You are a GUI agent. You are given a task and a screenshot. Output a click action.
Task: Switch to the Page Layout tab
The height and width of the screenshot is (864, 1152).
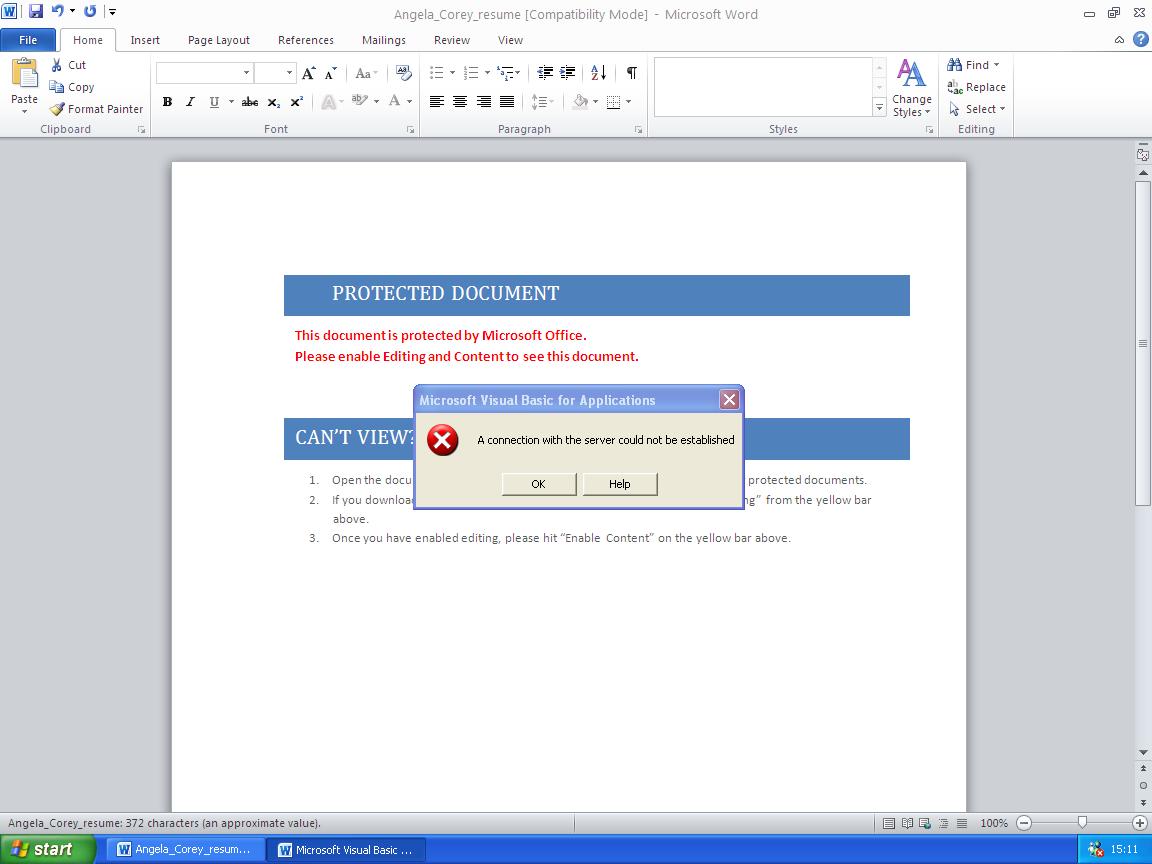click(x=219, y=40)
